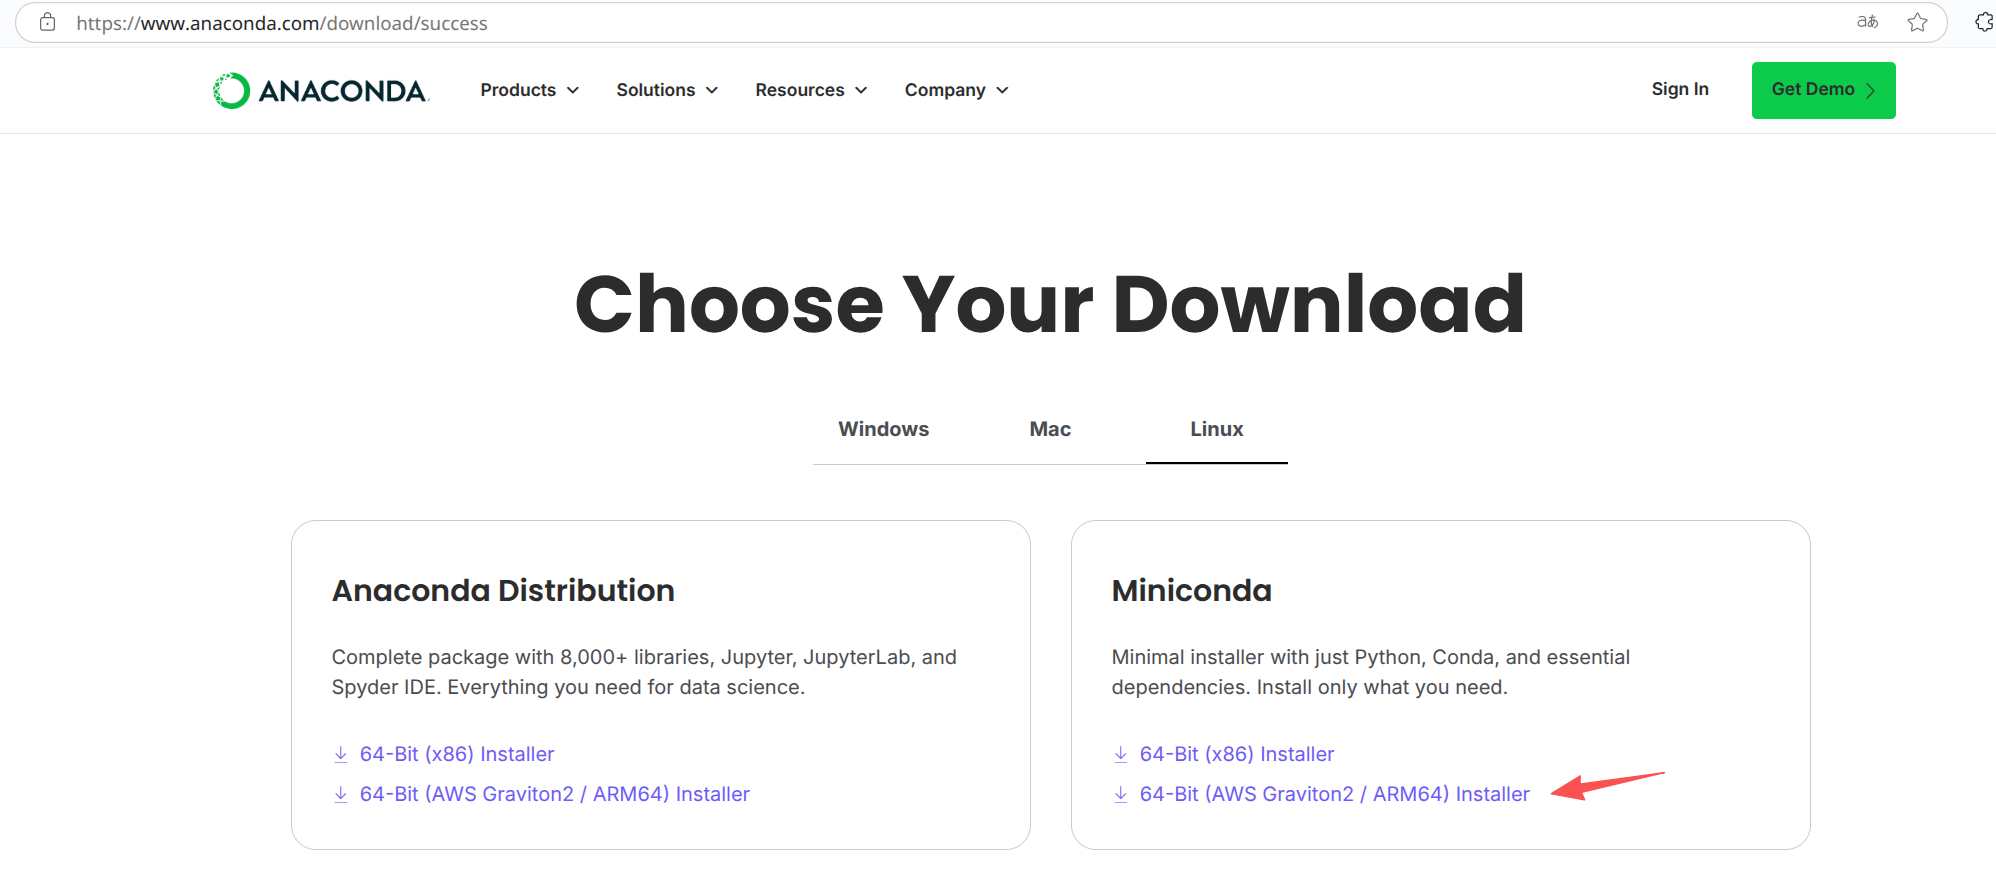The image size is (1996, 886).
Task: Click the Choose Your Download headline
Action: point(1050,304)
